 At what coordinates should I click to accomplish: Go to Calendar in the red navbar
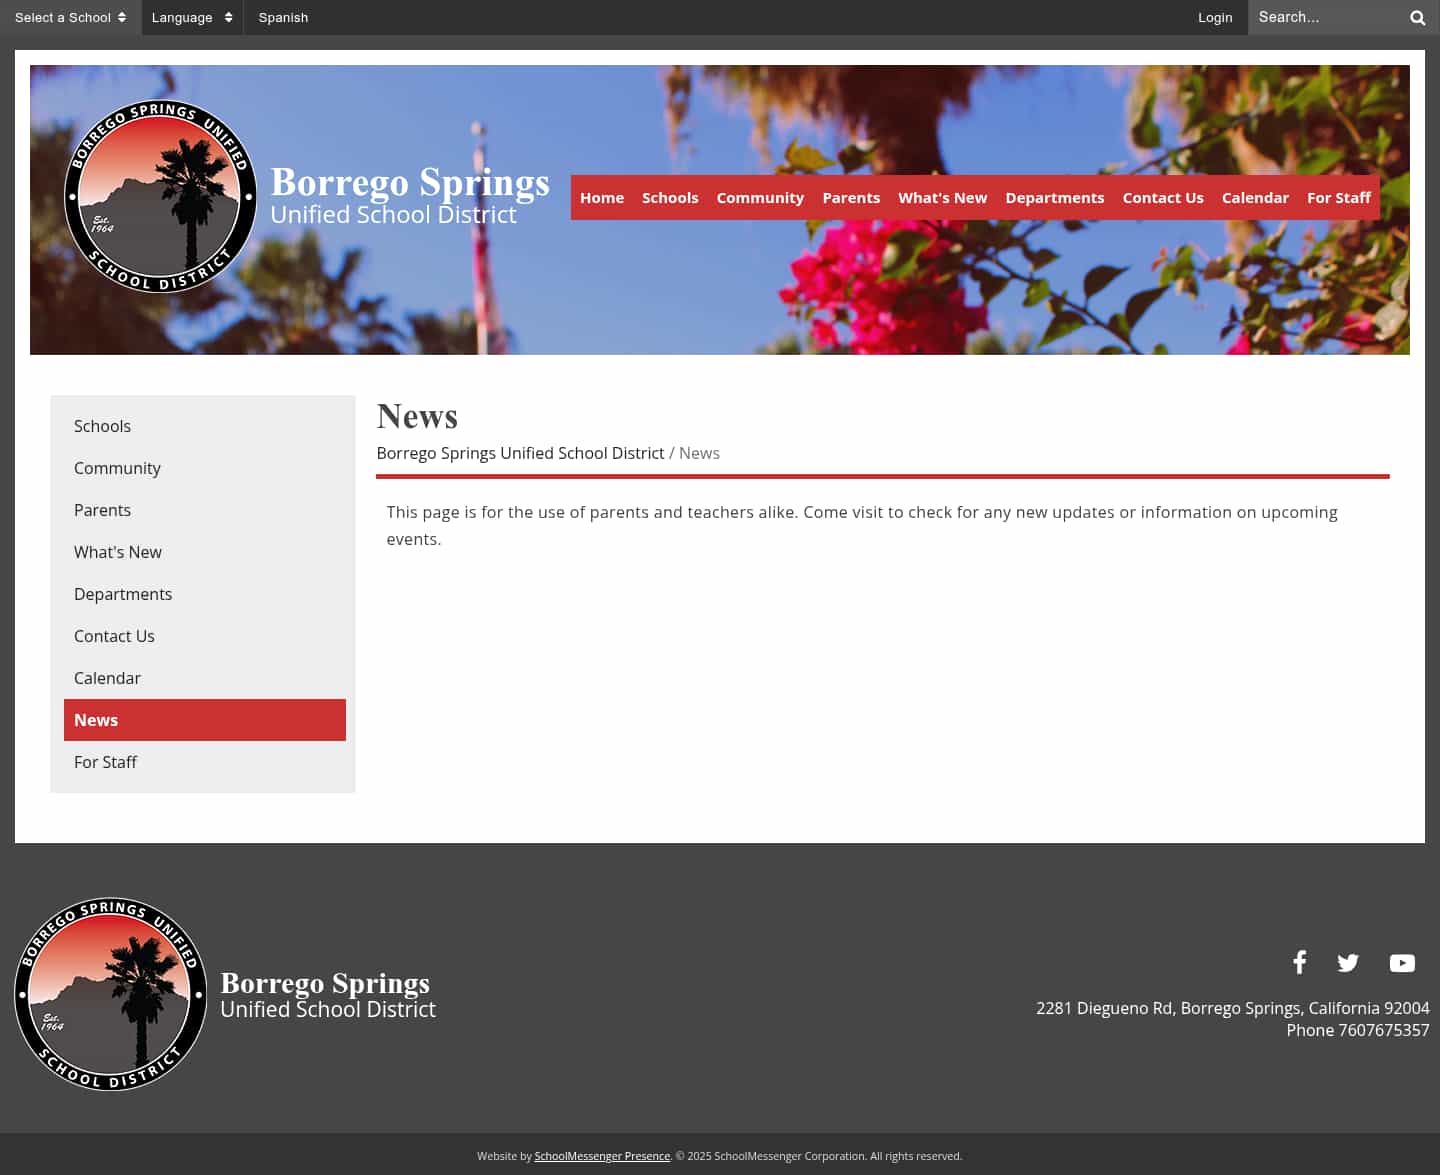[1255, 198]
